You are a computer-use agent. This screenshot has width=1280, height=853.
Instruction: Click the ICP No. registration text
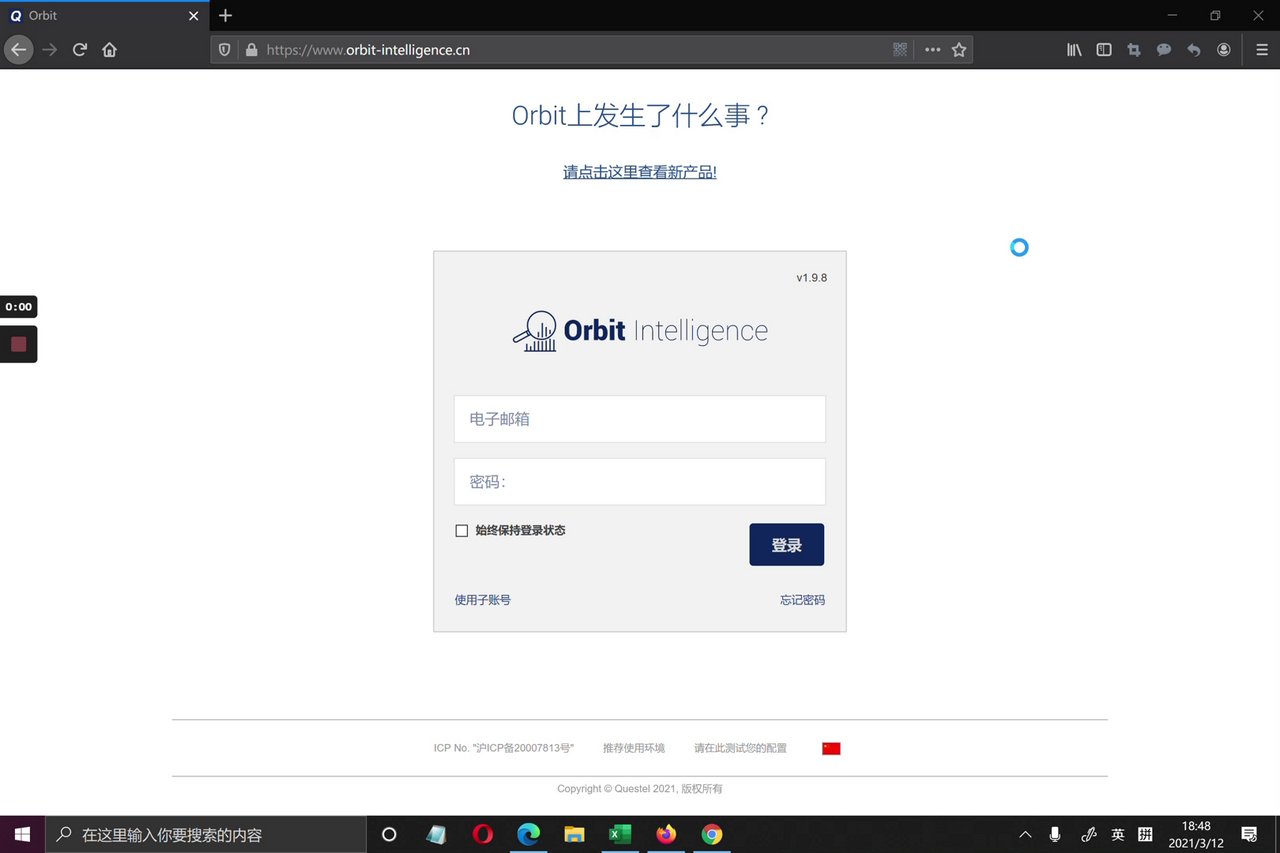pyautogui.click(x=504, y=748)
